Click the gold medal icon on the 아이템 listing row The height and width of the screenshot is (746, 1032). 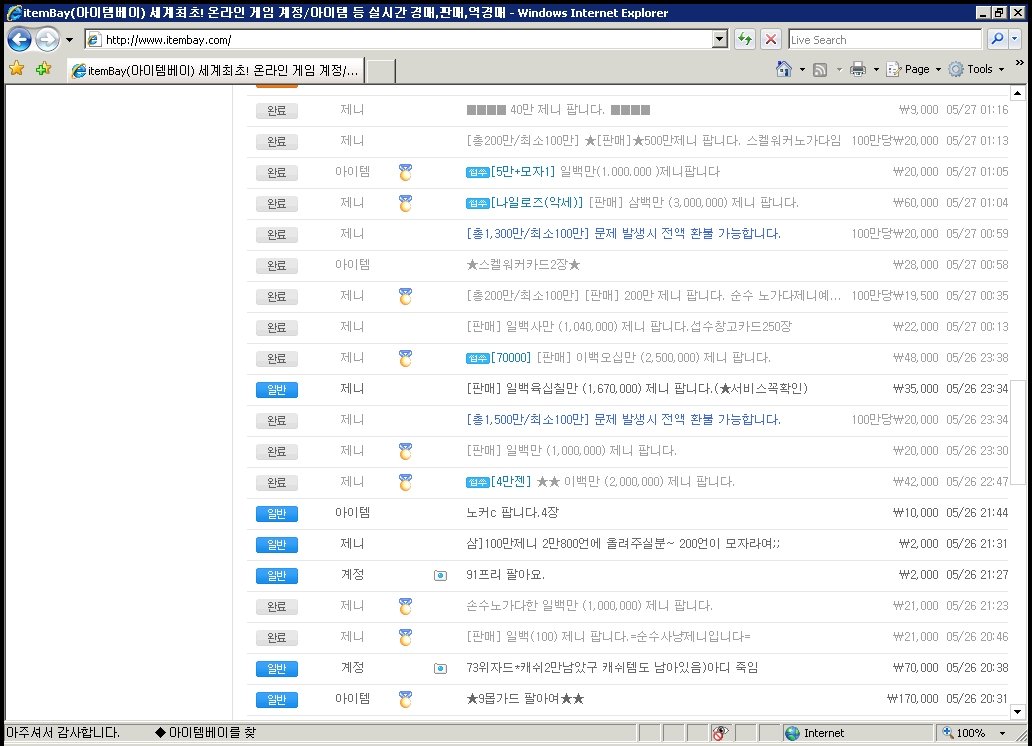pos(404,172)
